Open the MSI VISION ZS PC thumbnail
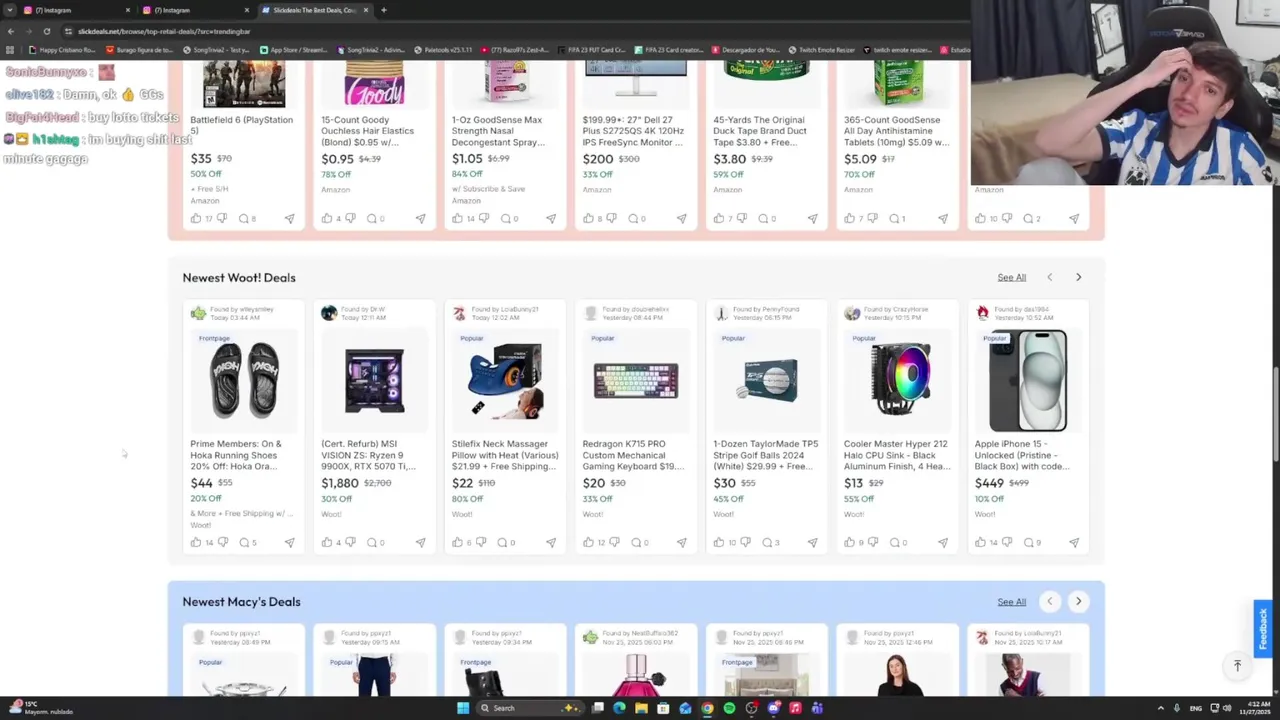This screenshot has height=720, width=1280. coord(374,380)
